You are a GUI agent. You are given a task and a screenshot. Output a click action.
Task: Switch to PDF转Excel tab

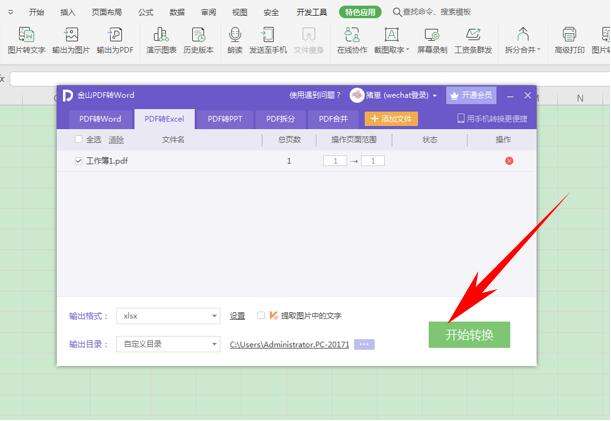[164, 119]
